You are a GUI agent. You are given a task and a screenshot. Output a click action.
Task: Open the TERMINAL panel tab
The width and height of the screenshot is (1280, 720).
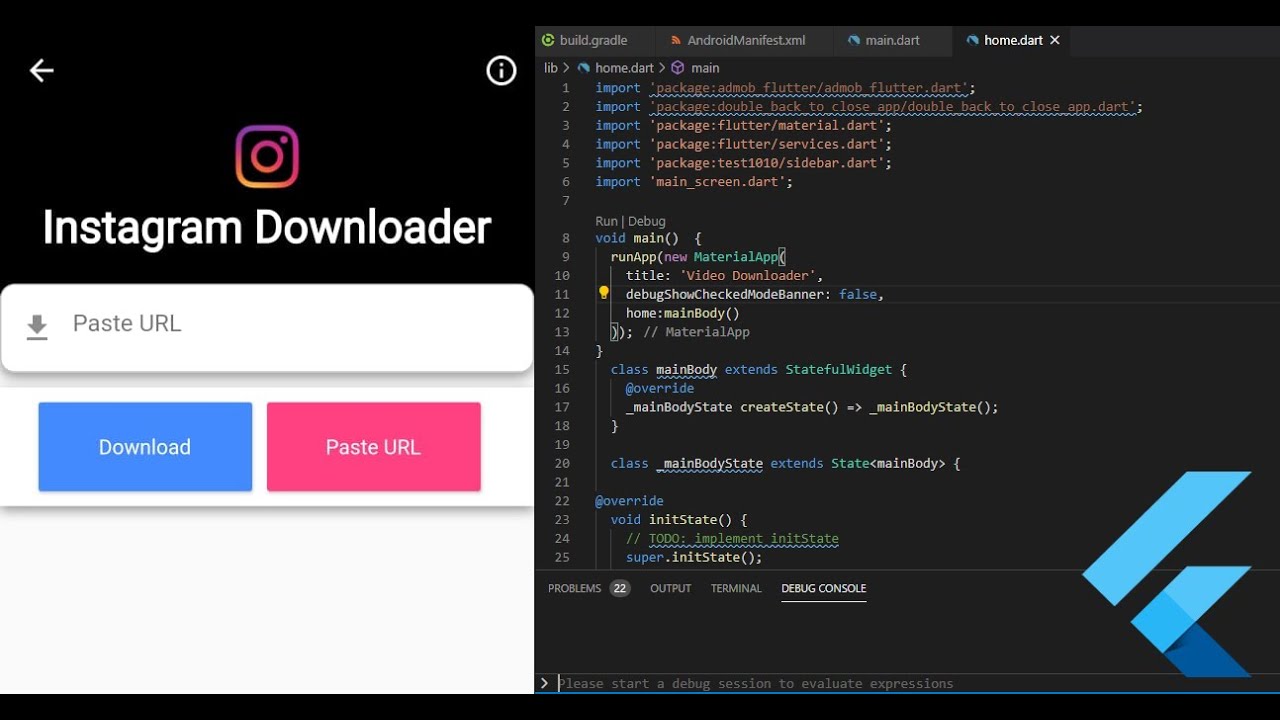click(736, 588)
